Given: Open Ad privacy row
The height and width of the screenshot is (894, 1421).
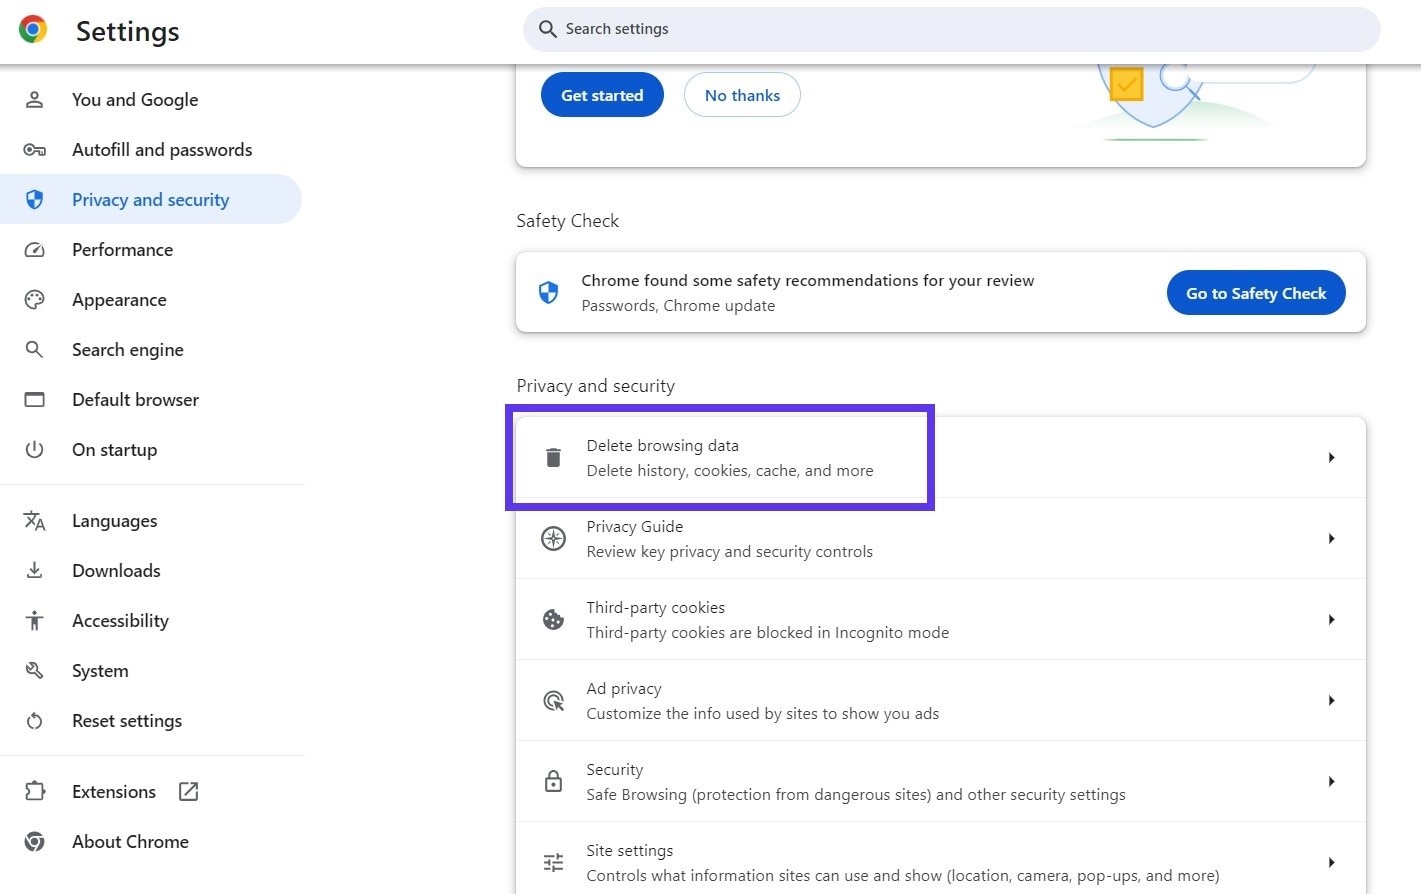Looking at the screenshot, I should 941,700.
